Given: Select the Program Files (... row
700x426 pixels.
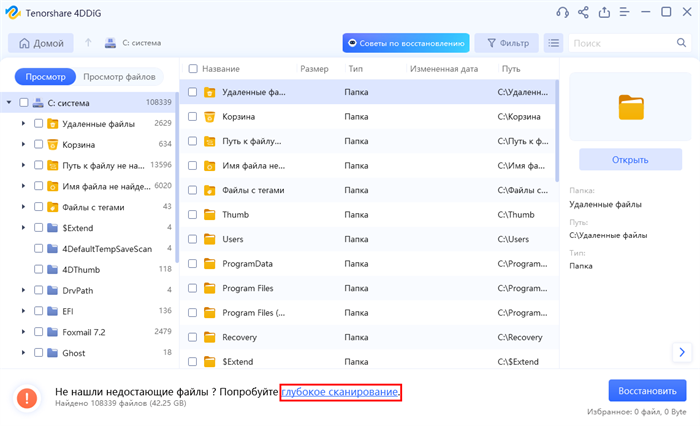Looking at the screenshot, I should [369, 313].
